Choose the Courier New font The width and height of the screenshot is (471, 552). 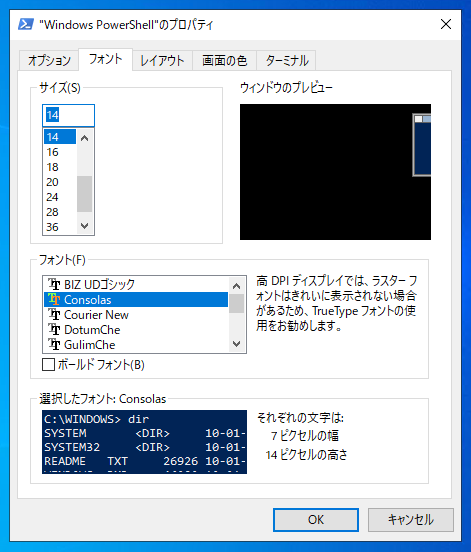(x=136, y=314)
